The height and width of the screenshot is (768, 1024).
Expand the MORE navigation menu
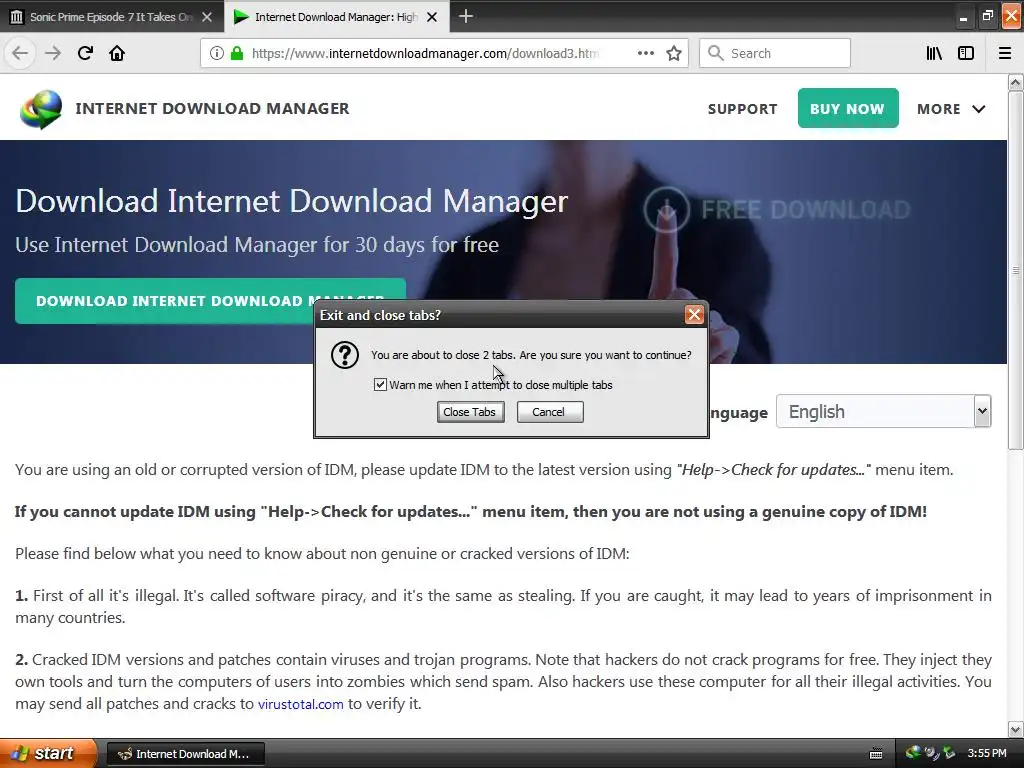pyautogui.click(x=951, y=109)
